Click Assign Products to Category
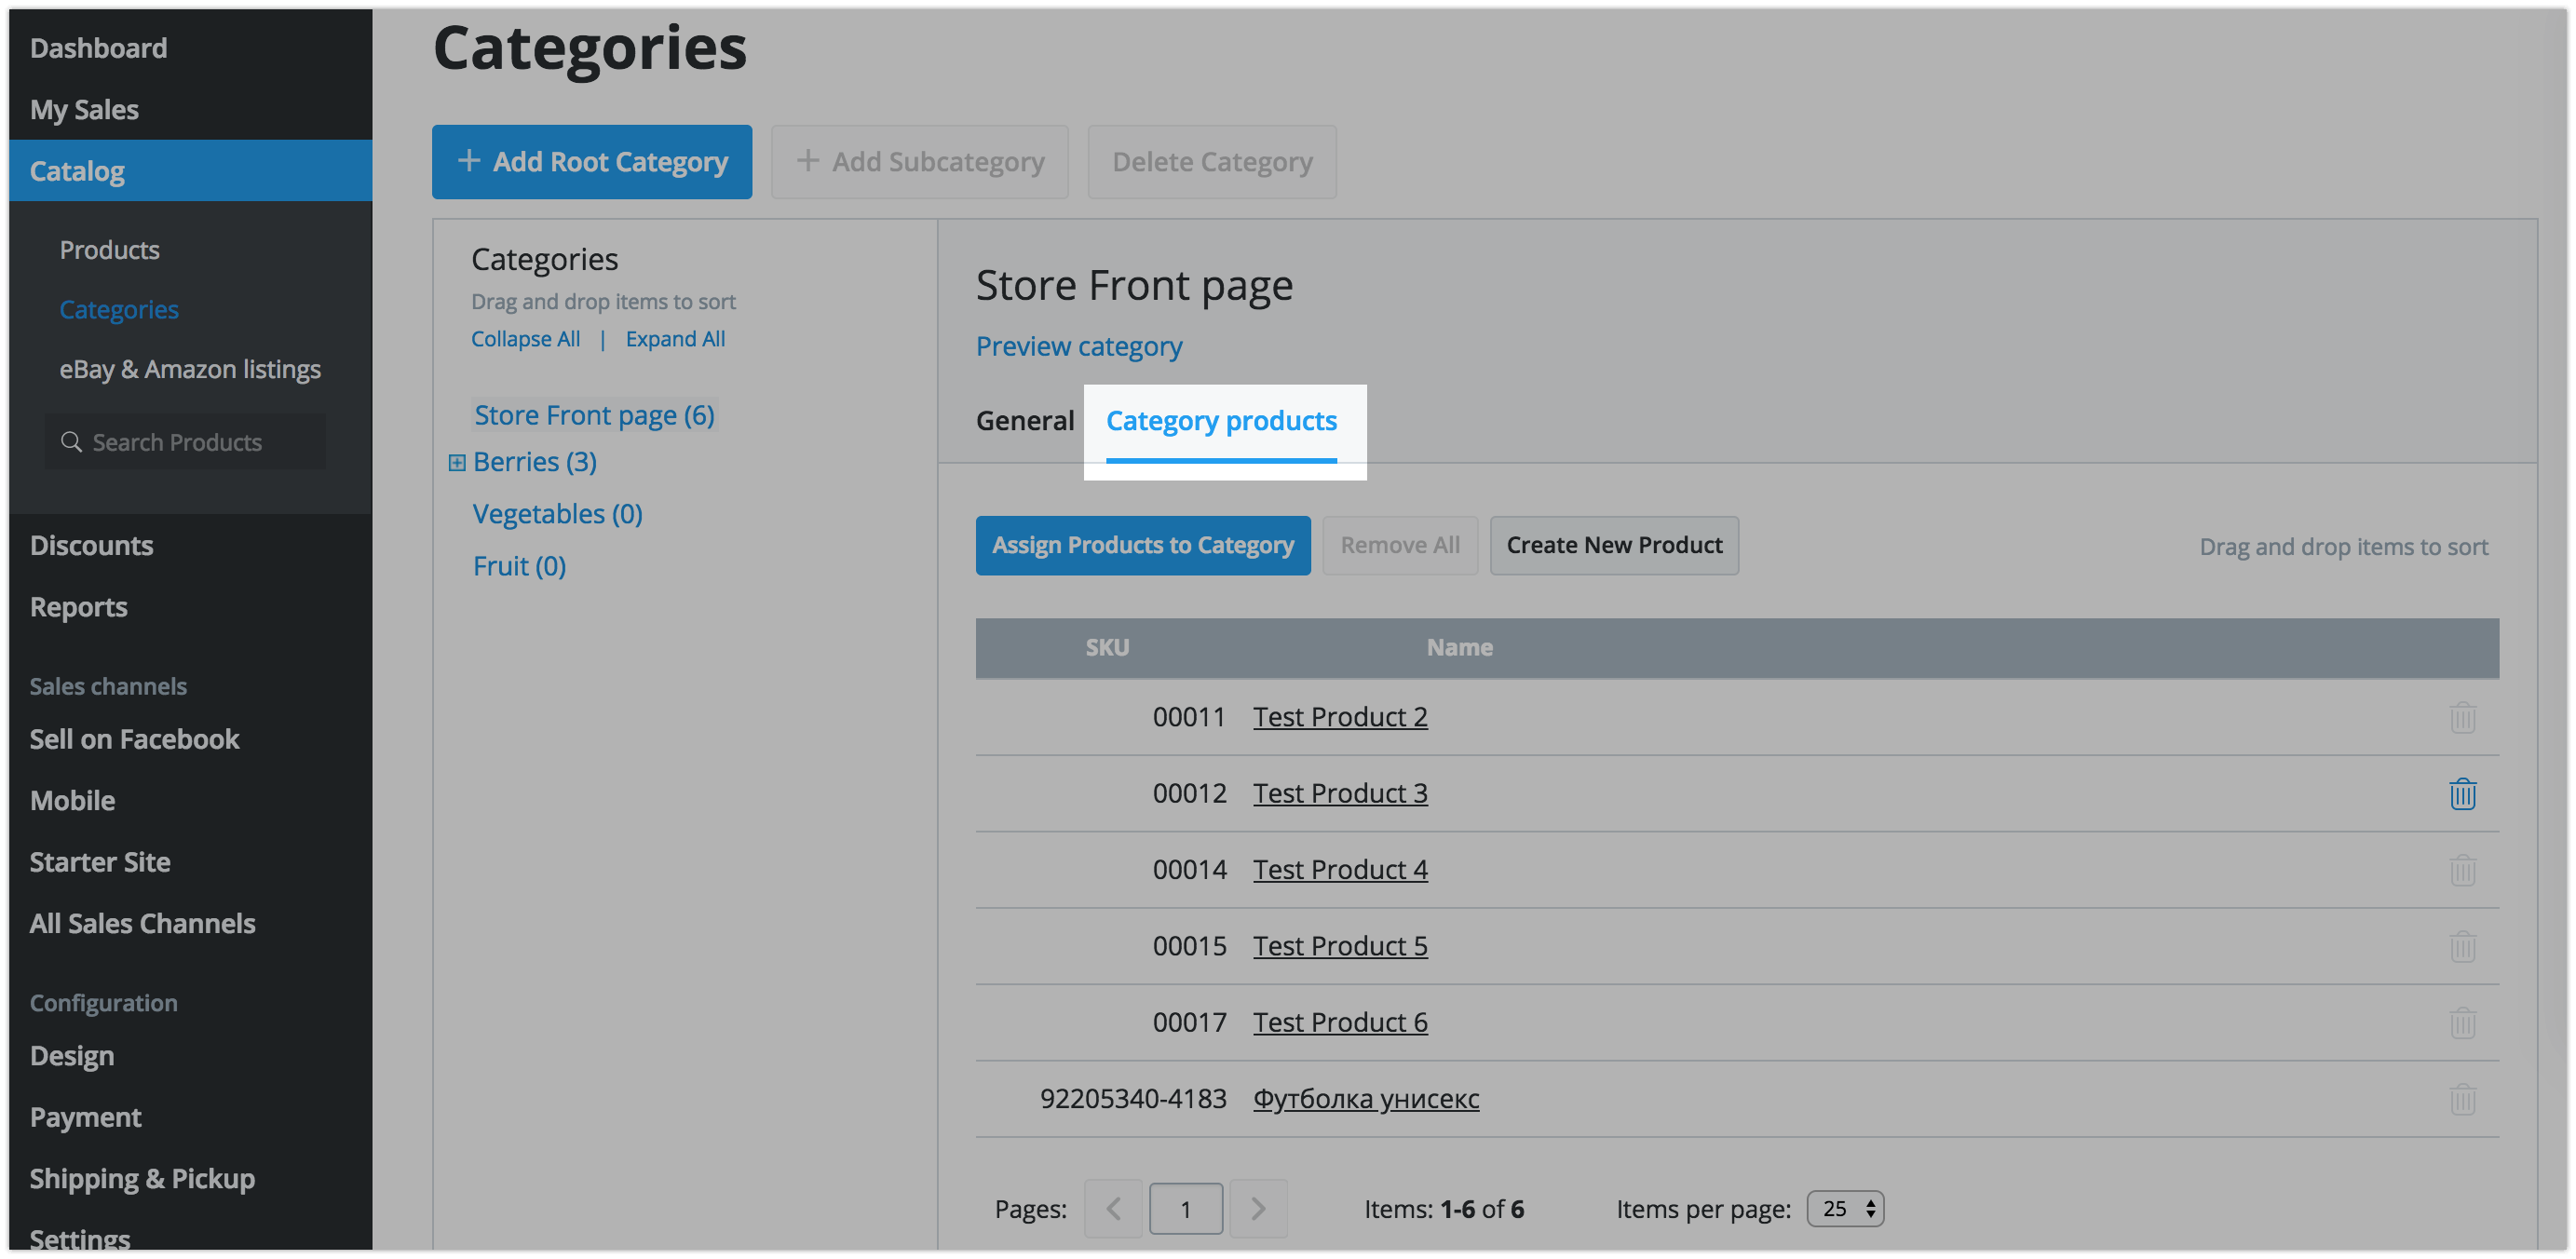This screenshot has width=2576, height=1259. pyautogui.click(x=1143, y=545)
